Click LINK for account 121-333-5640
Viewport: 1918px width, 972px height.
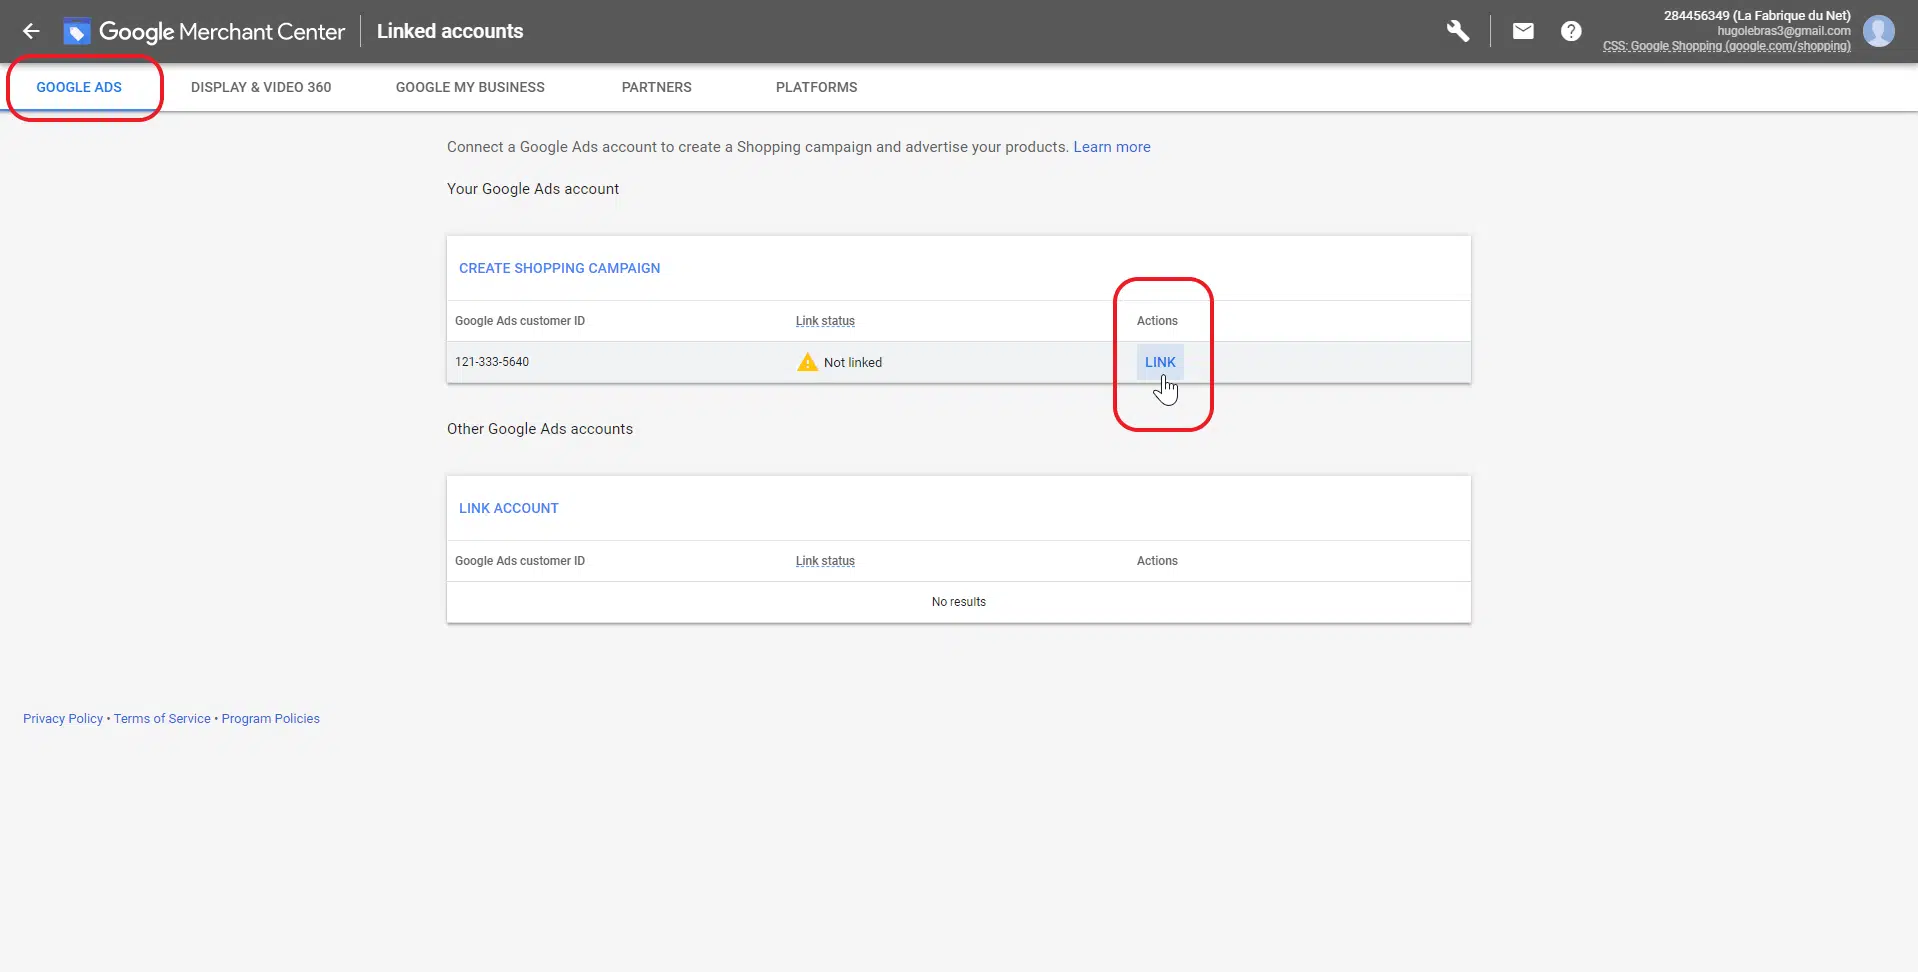[x=1160, y=362]
